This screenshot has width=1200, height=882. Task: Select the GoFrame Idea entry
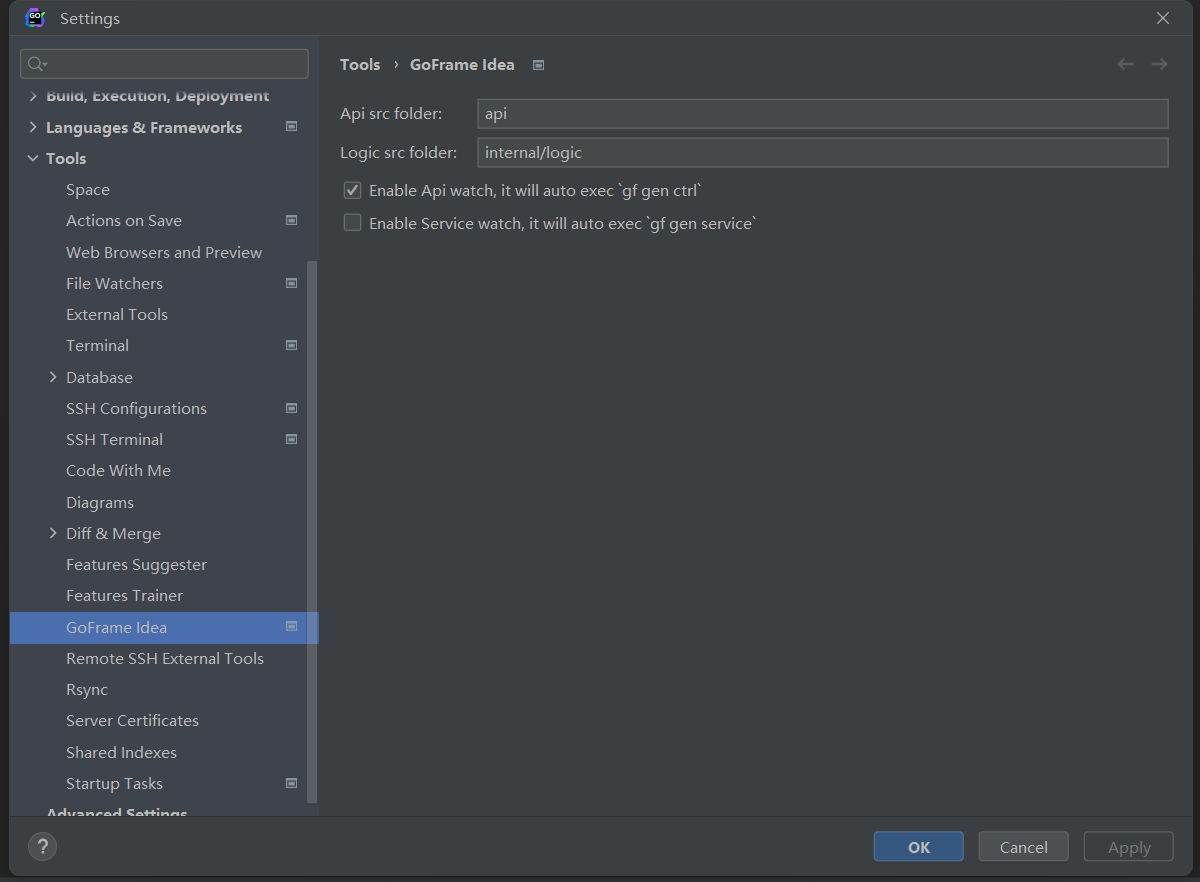(x=164, y=627)
